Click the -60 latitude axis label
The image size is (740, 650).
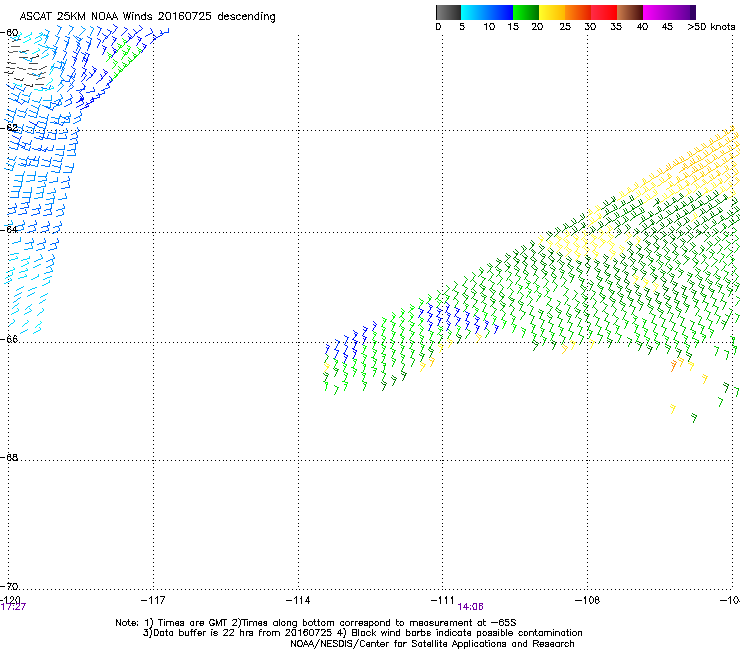click(9, 33)
